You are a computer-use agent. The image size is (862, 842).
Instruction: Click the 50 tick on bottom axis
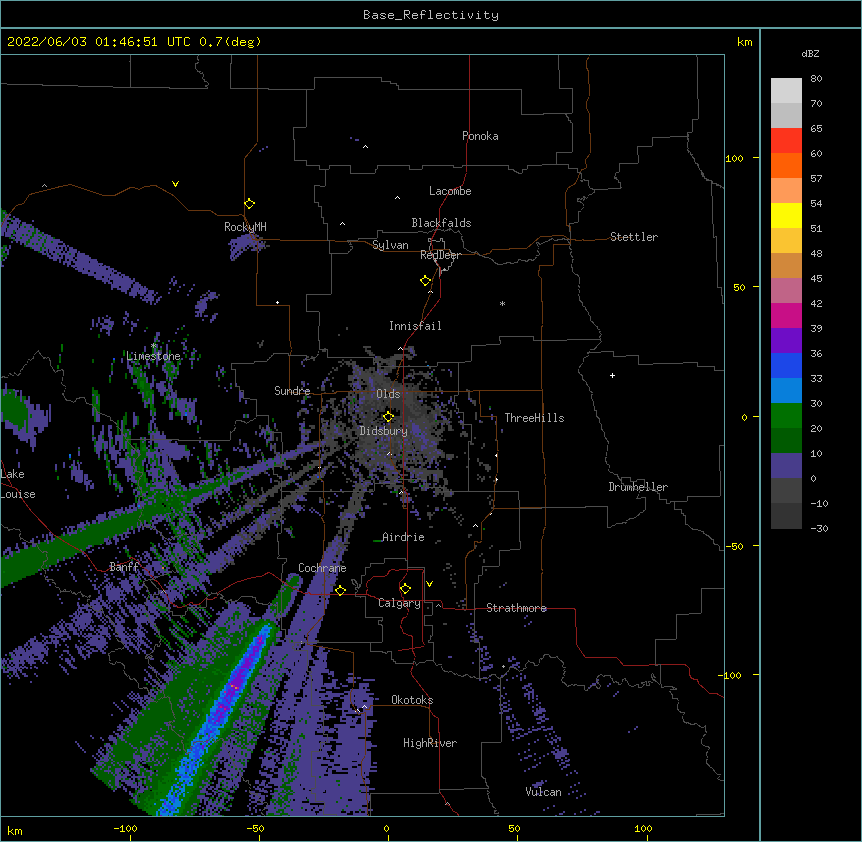tap(514, 828)
